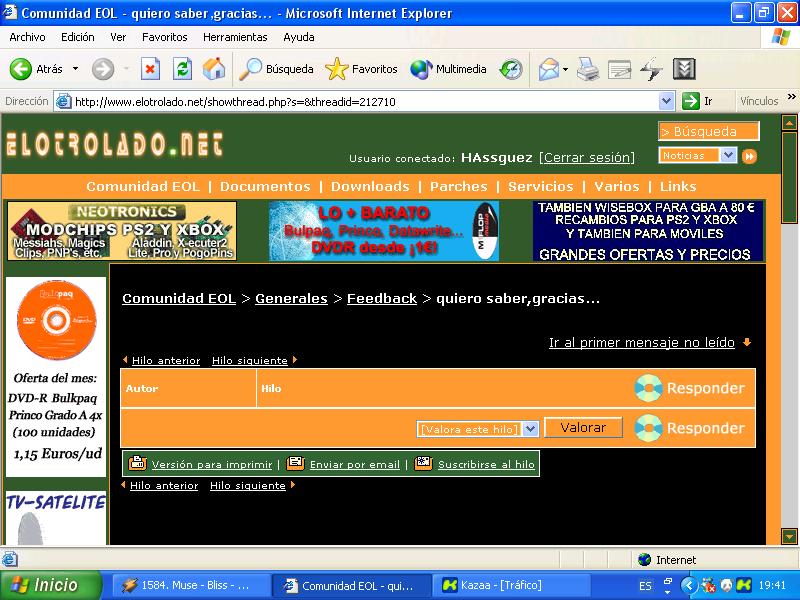Image resolution: width=800 pixels, height=600 pixels.
Task: Switch to Muse - Bliss taskbar item
Action: [191, 585]
